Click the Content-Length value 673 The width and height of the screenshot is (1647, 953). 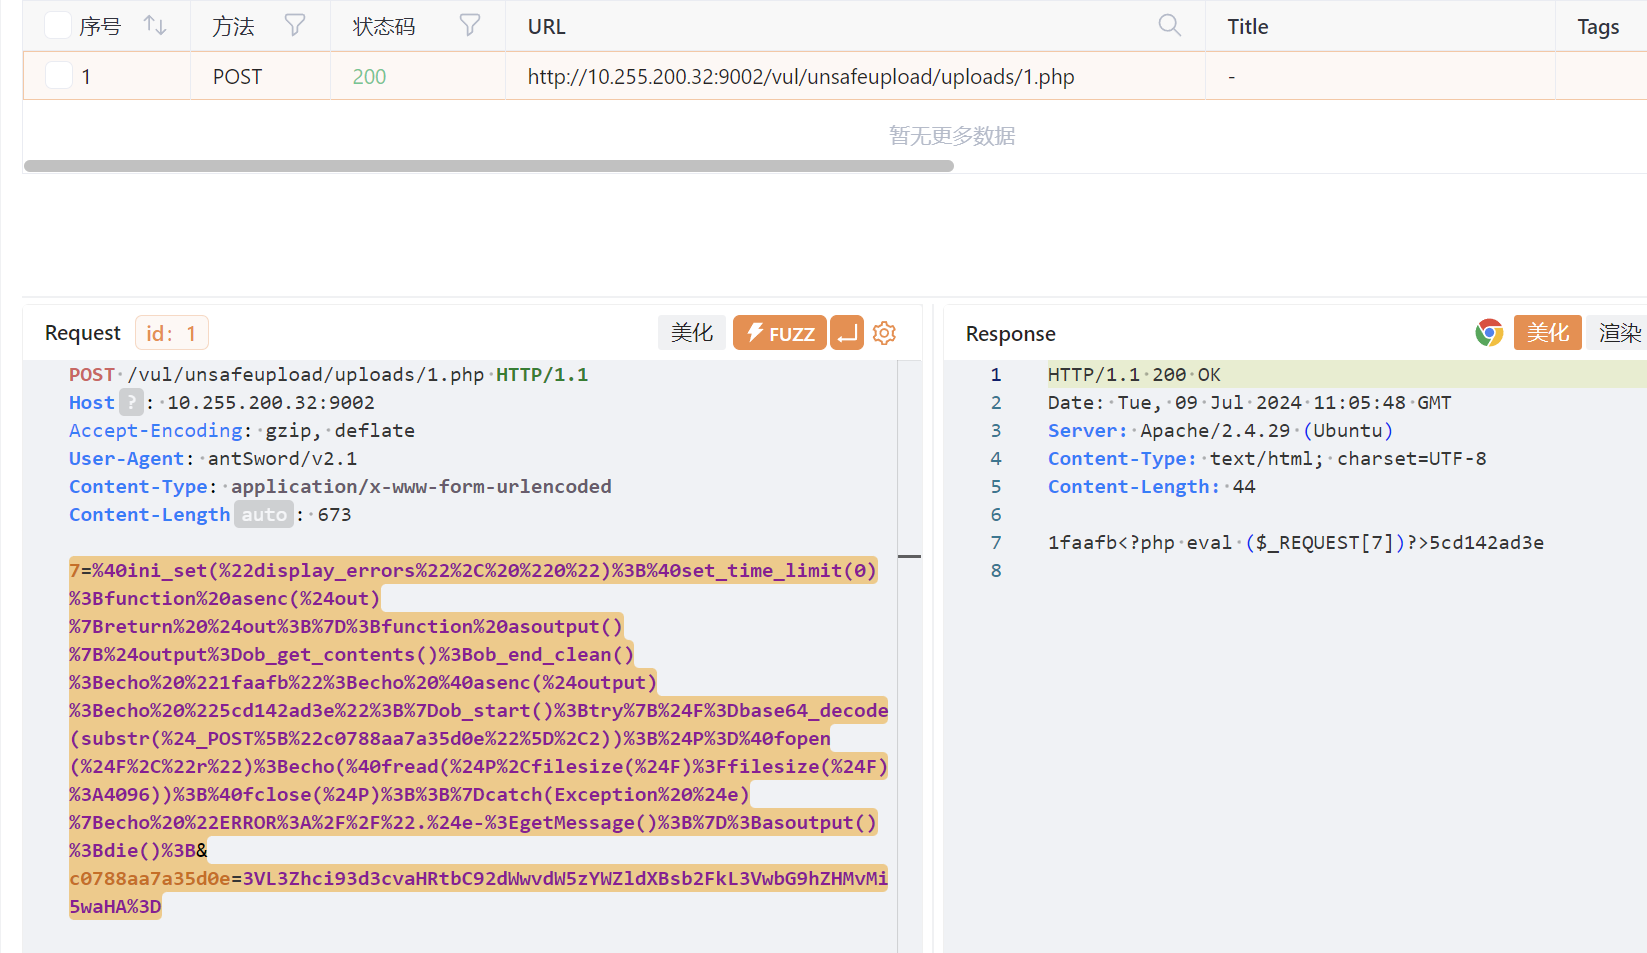334,514
